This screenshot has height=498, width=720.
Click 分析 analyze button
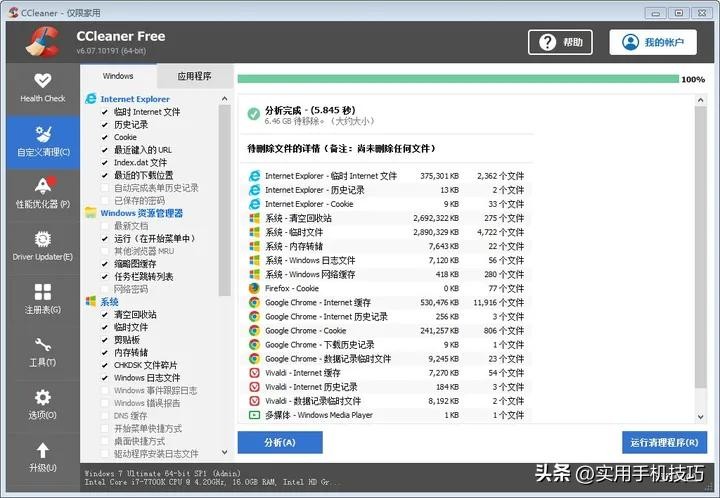pyautogui.click(x=279, y=442)
